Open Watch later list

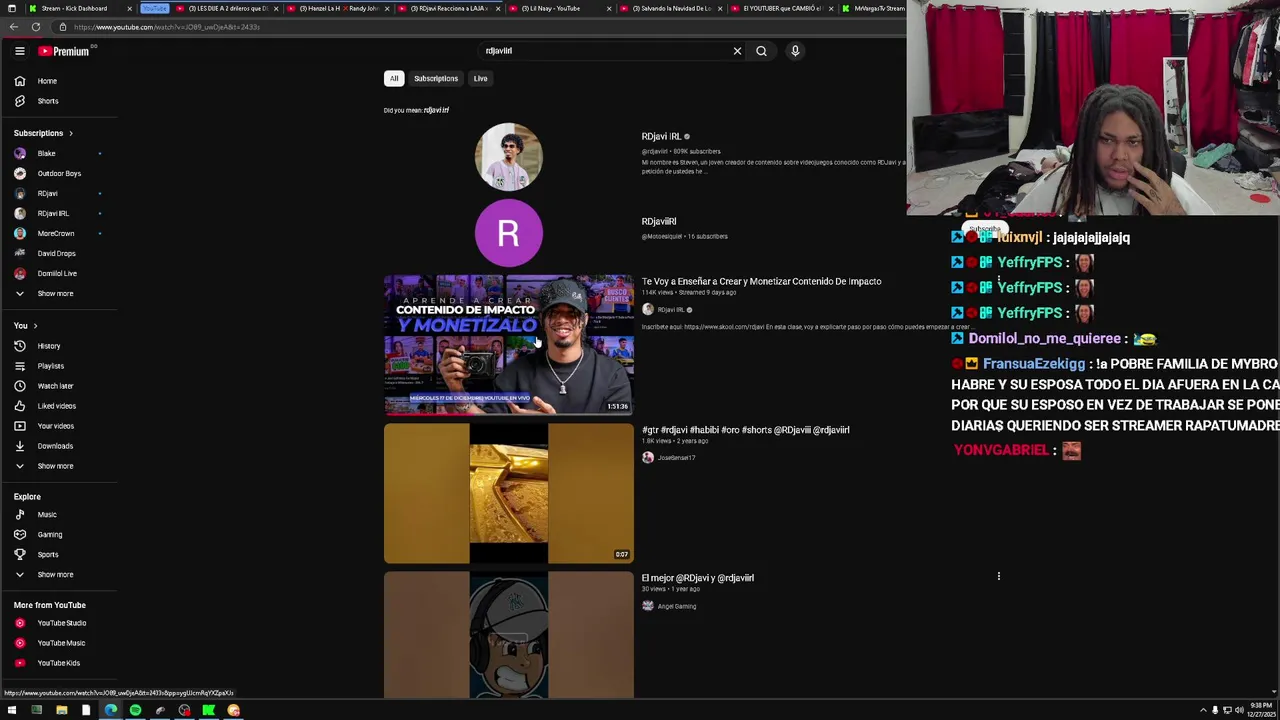[58, 386]
